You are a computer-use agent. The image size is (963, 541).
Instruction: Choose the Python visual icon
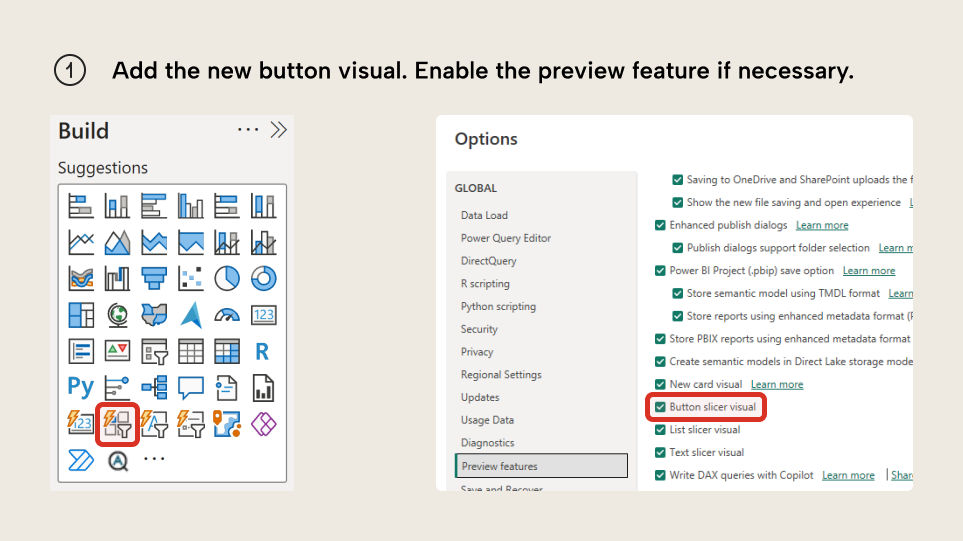[x=81, y=387]
